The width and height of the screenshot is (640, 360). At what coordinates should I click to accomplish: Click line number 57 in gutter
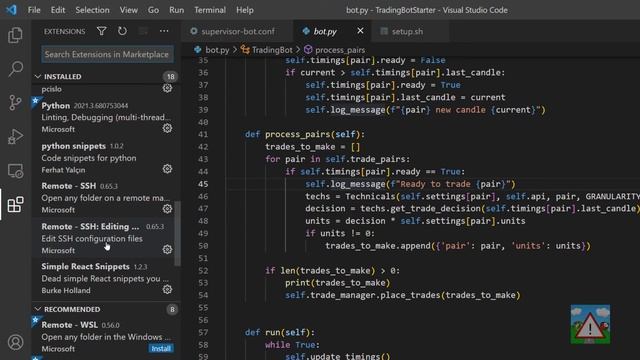pyautogui.click(x=203, y=332)
